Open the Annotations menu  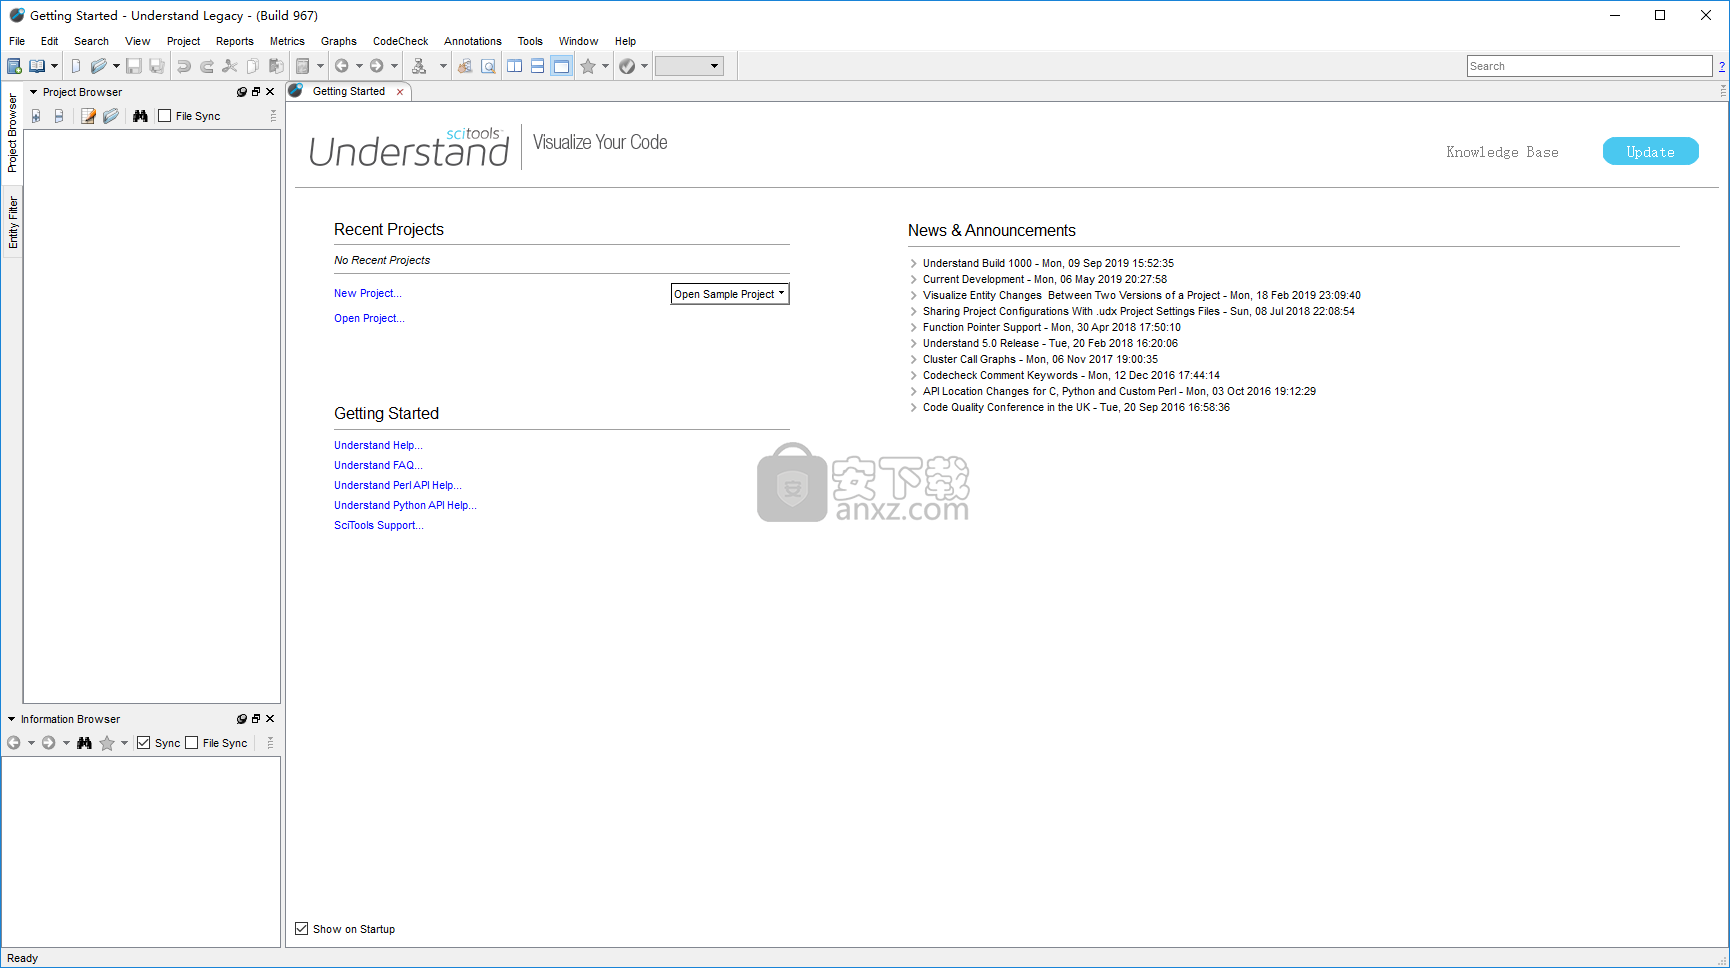473,41
